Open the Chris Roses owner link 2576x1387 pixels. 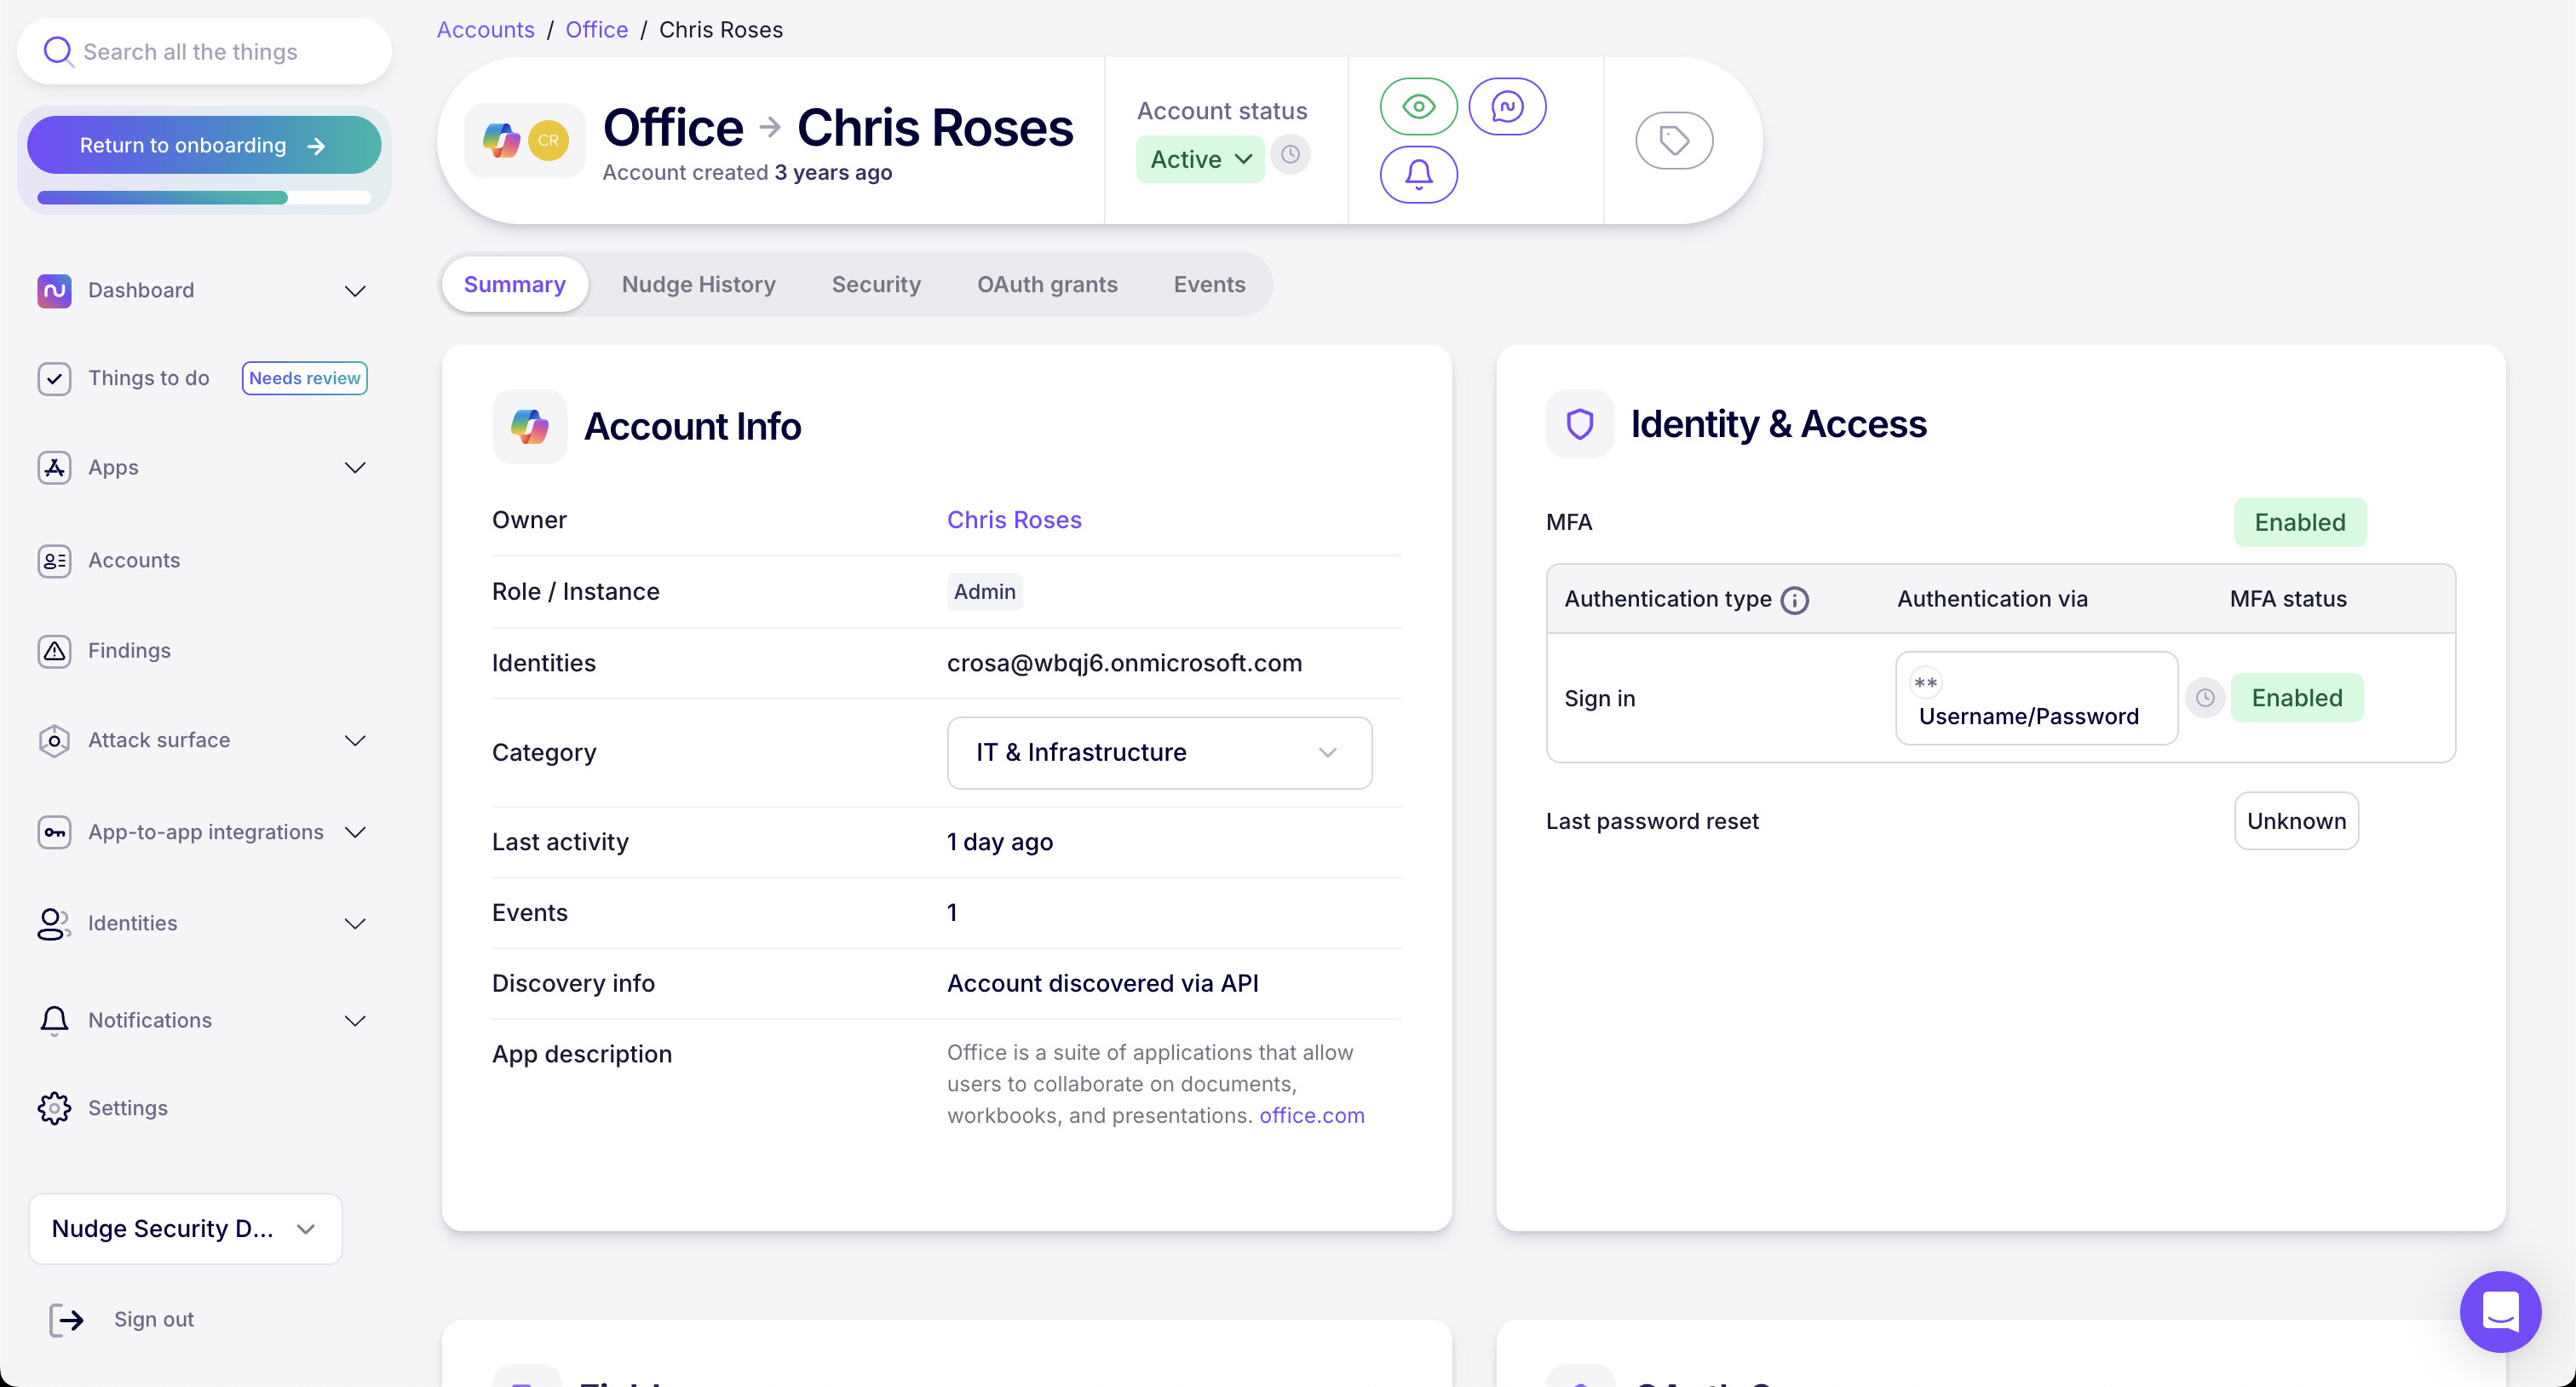[x=1014, y=520]
